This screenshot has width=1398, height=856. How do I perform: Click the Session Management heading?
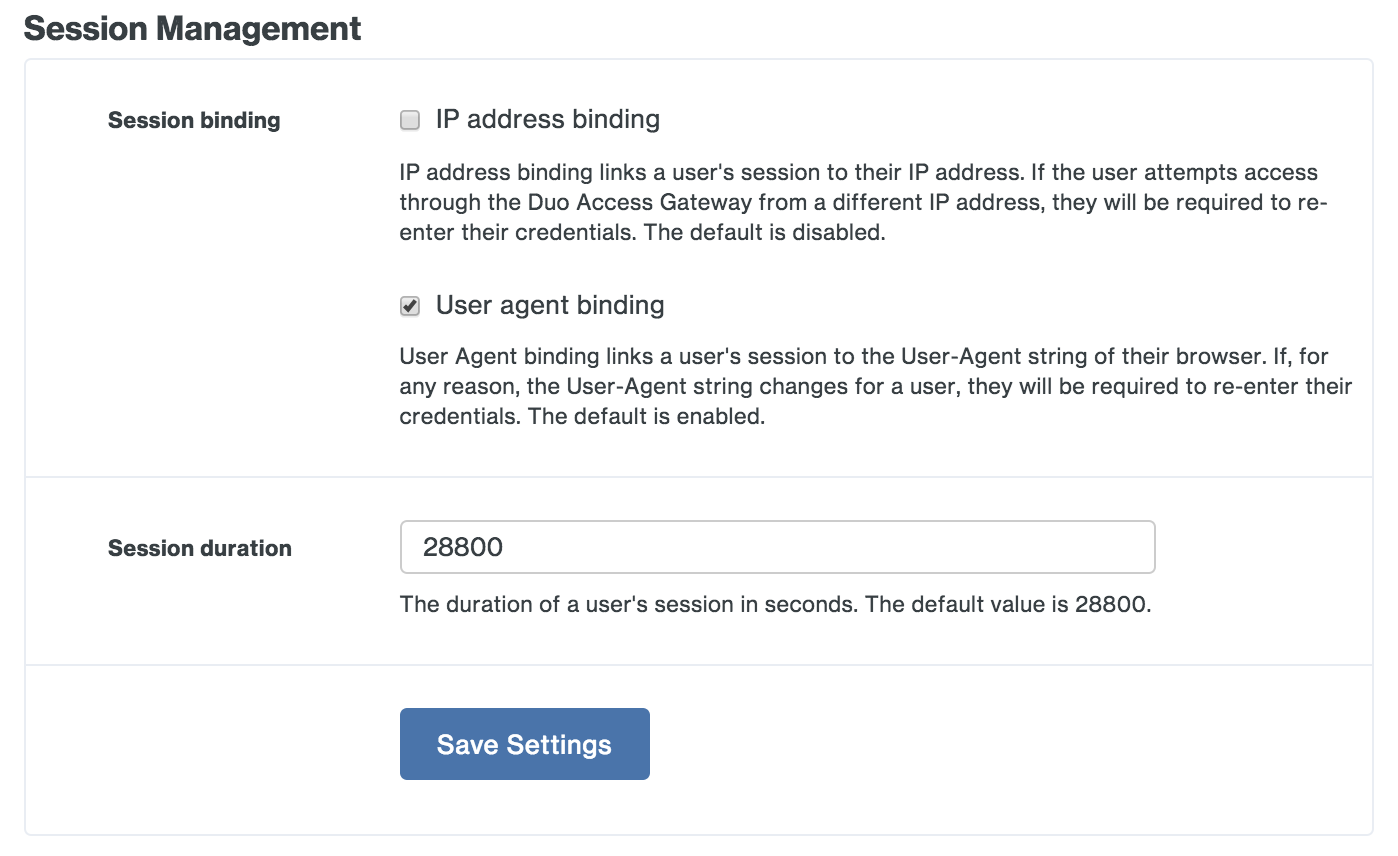pyautogui.click(x=192, y=28)
